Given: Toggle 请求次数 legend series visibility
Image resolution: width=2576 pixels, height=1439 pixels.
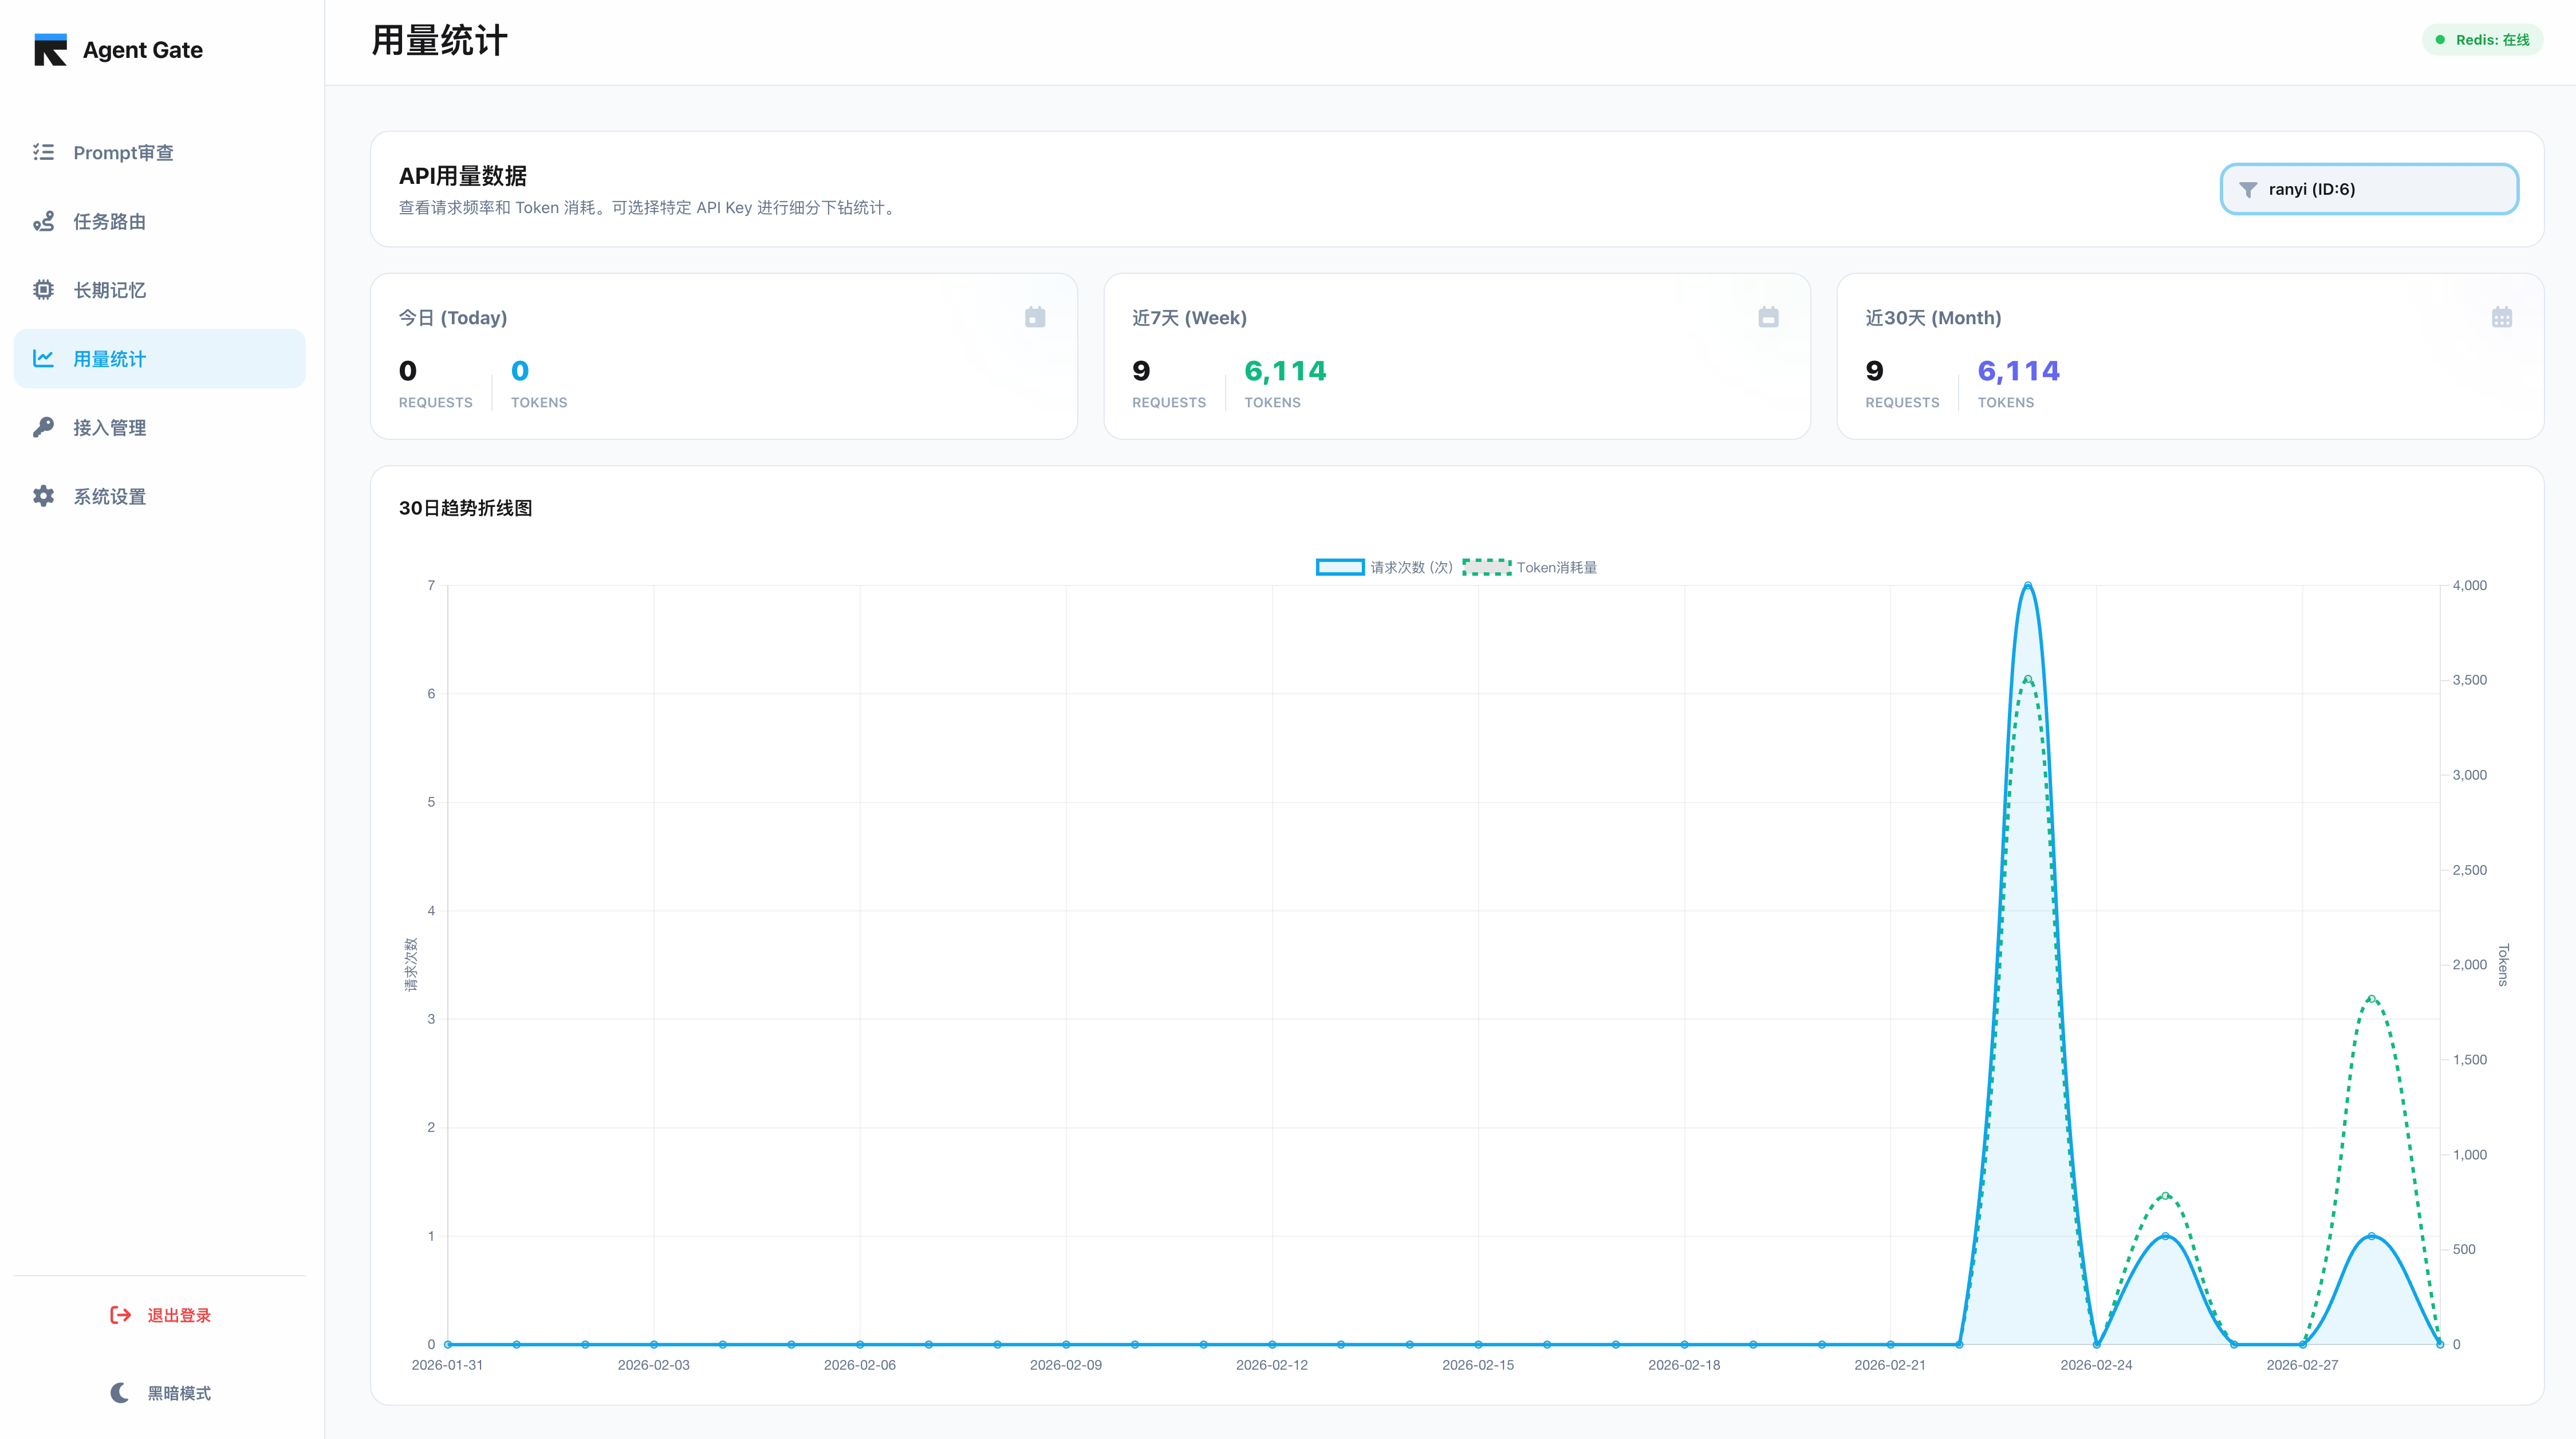Looking at the screenshot, I should pyautogui.click(x=1384, y=567).
